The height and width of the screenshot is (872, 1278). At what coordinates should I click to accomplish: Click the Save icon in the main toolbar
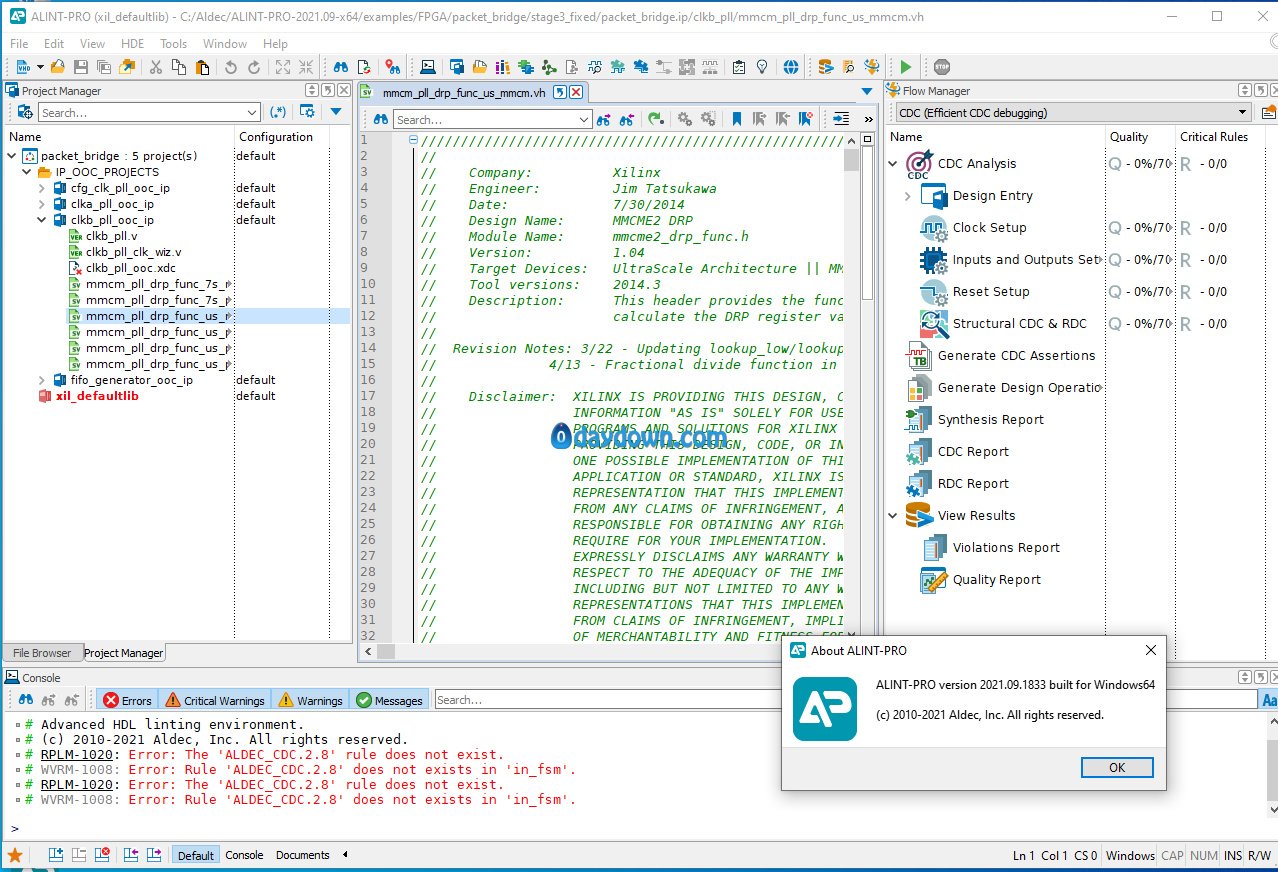[81, 67]
